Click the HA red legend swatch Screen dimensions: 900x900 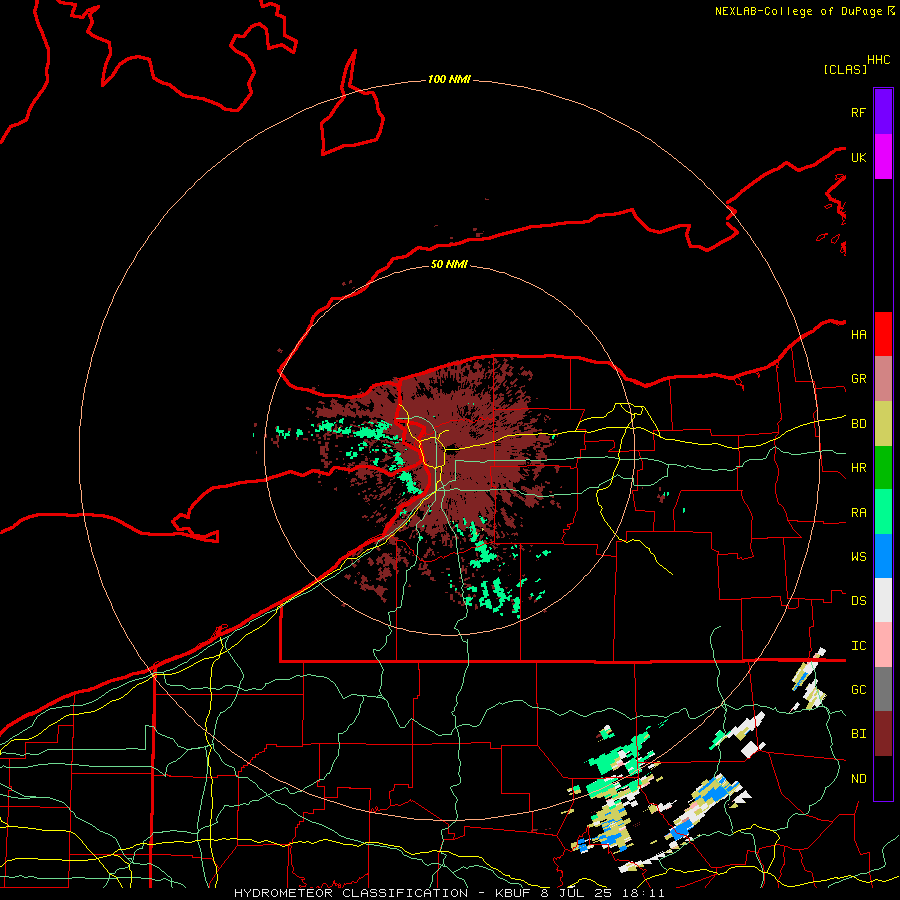point(883,334)
